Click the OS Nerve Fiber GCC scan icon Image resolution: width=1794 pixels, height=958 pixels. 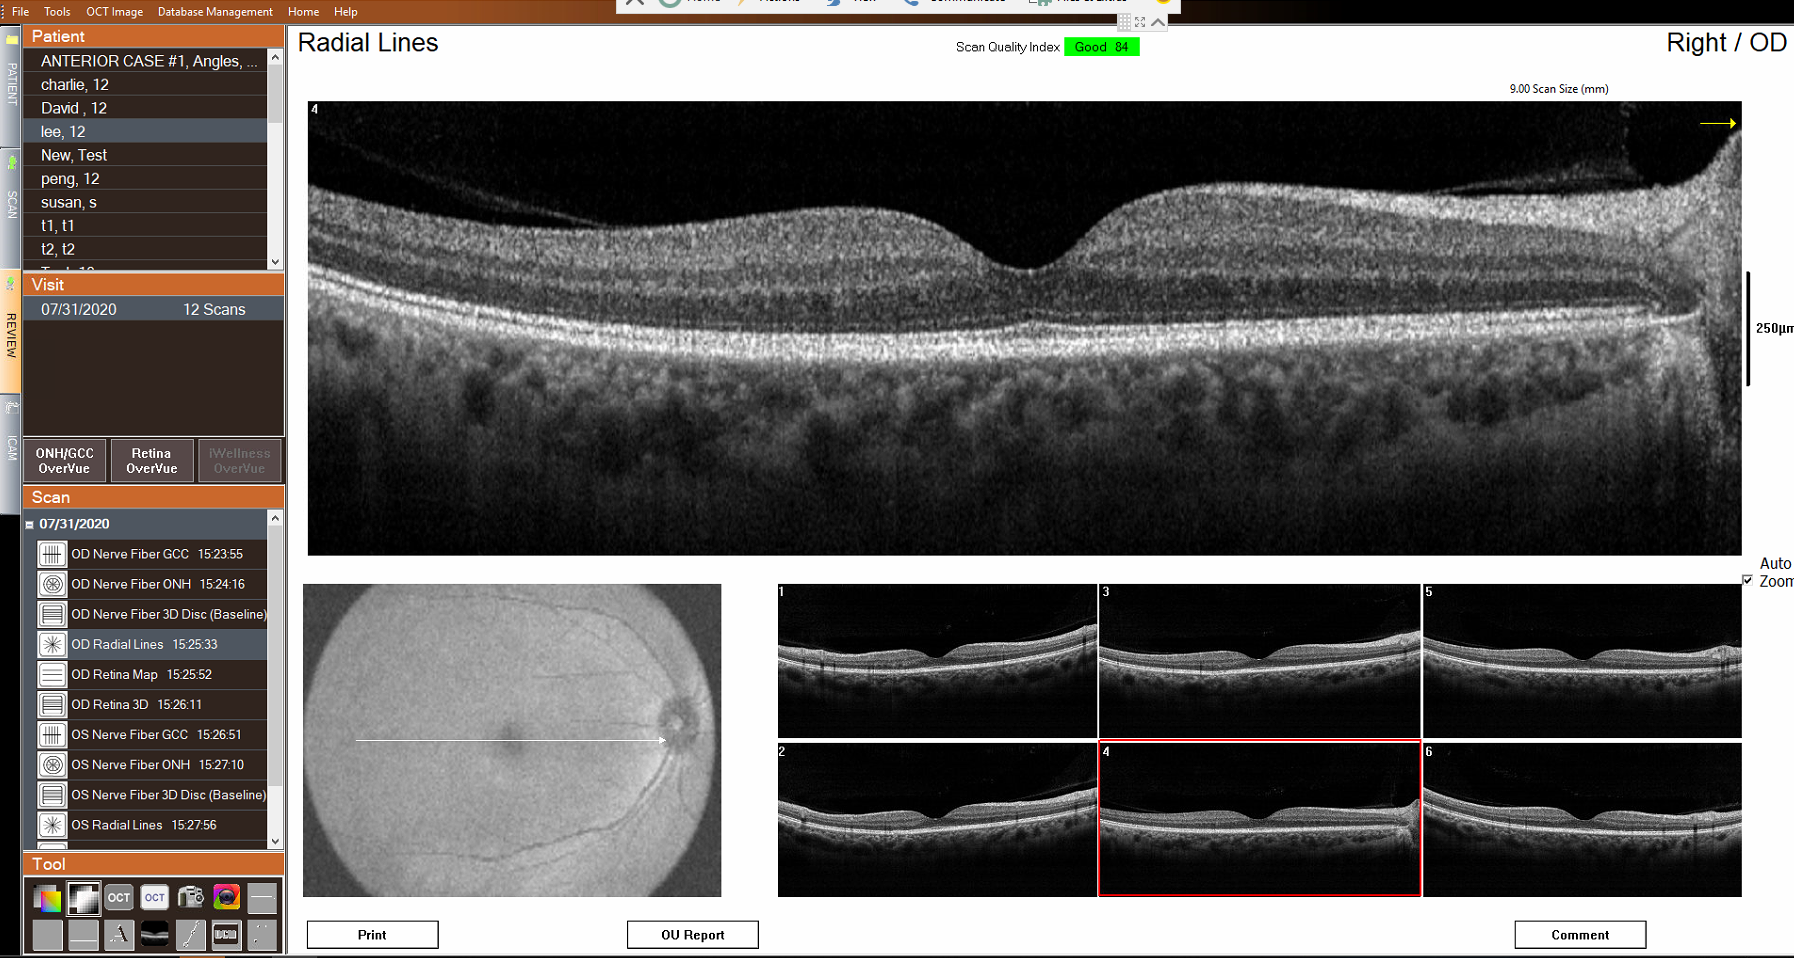[52, 734]
